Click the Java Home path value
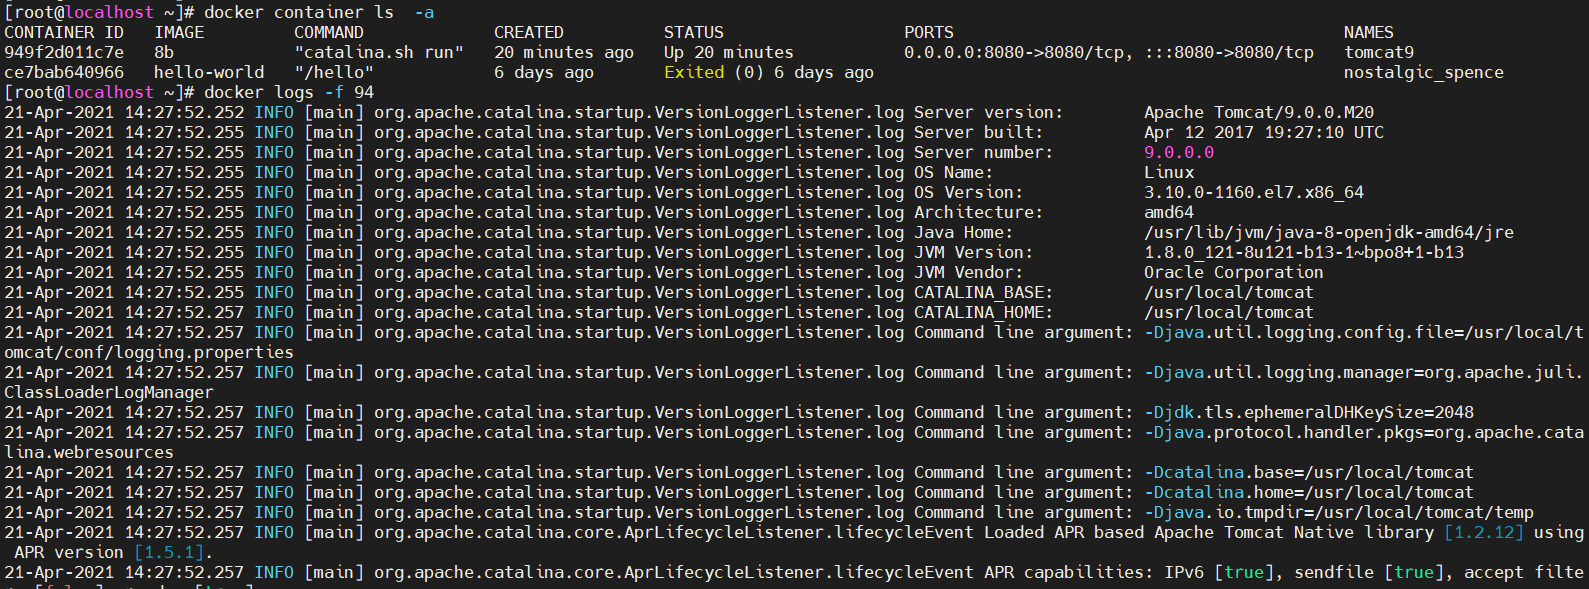The width and height of the screenshot is (1589, 589). (x=1329, y=232)
